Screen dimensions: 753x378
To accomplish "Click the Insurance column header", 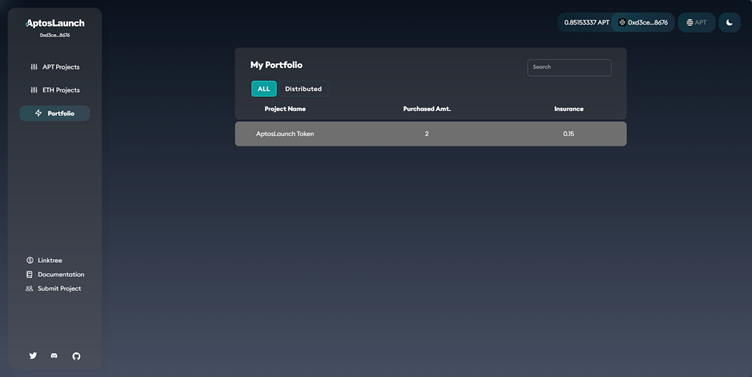I will pos(569,109).
